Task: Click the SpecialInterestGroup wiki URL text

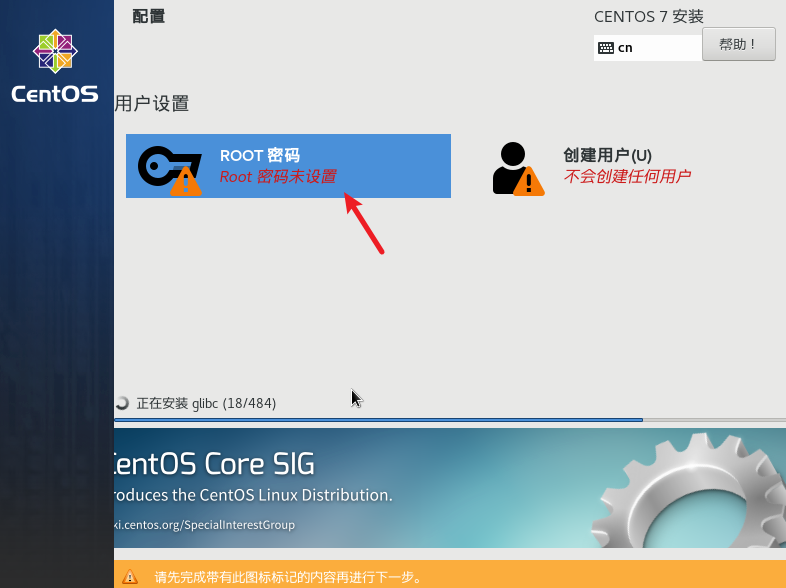Action: pos(205,525)
